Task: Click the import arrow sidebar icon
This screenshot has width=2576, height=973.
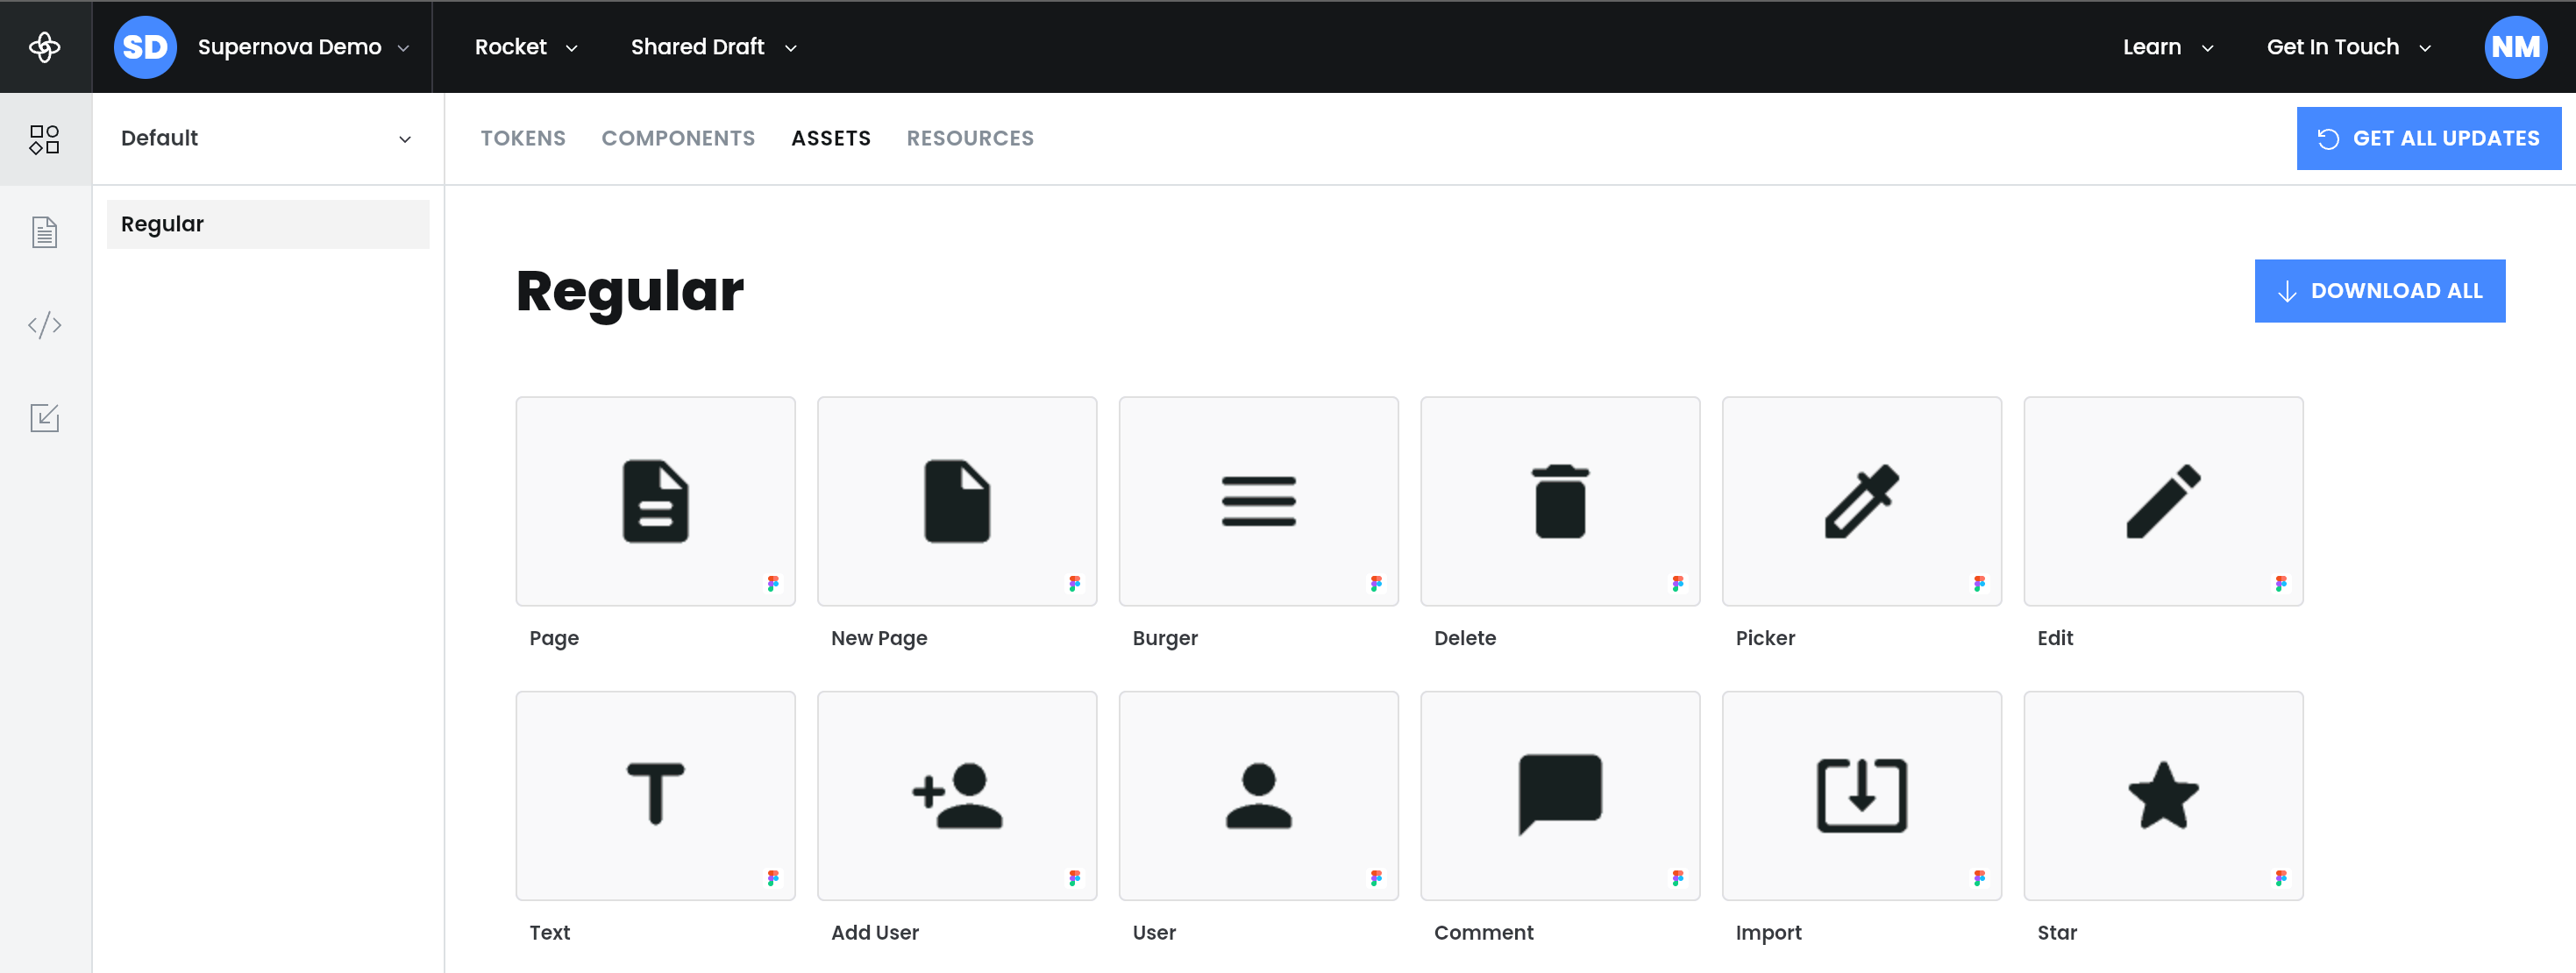Action: [45, 417]
